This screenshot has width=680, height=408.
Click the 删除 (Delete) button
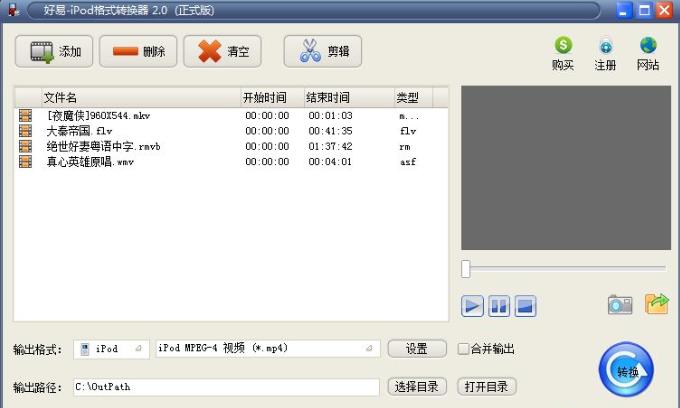(x=138, y=52)
